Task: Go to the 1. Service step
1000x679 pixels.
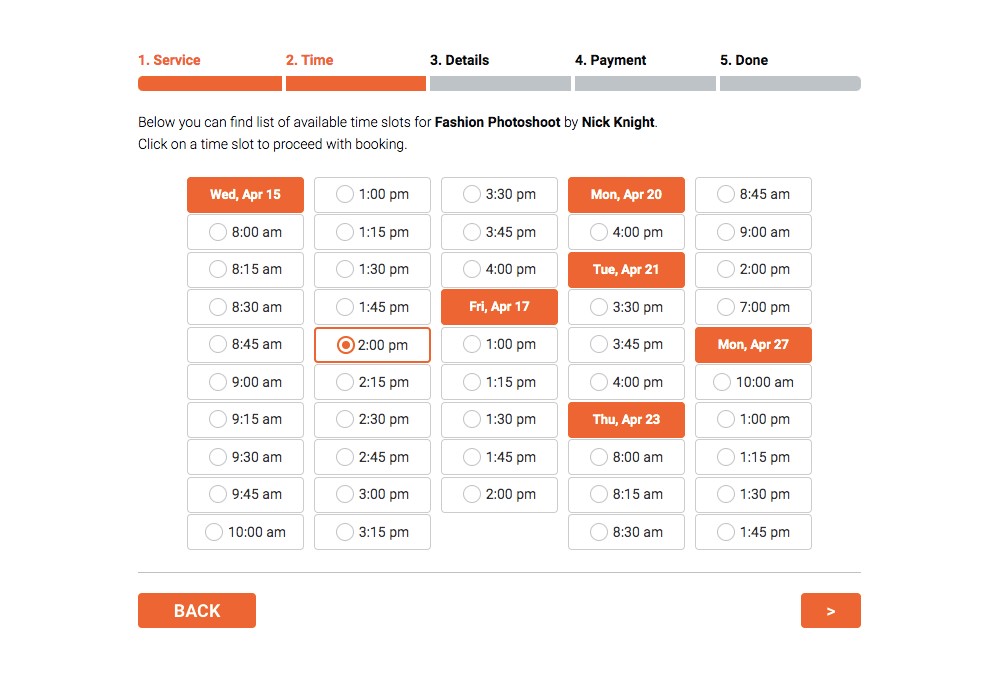Action: click(x=169, y=60)
